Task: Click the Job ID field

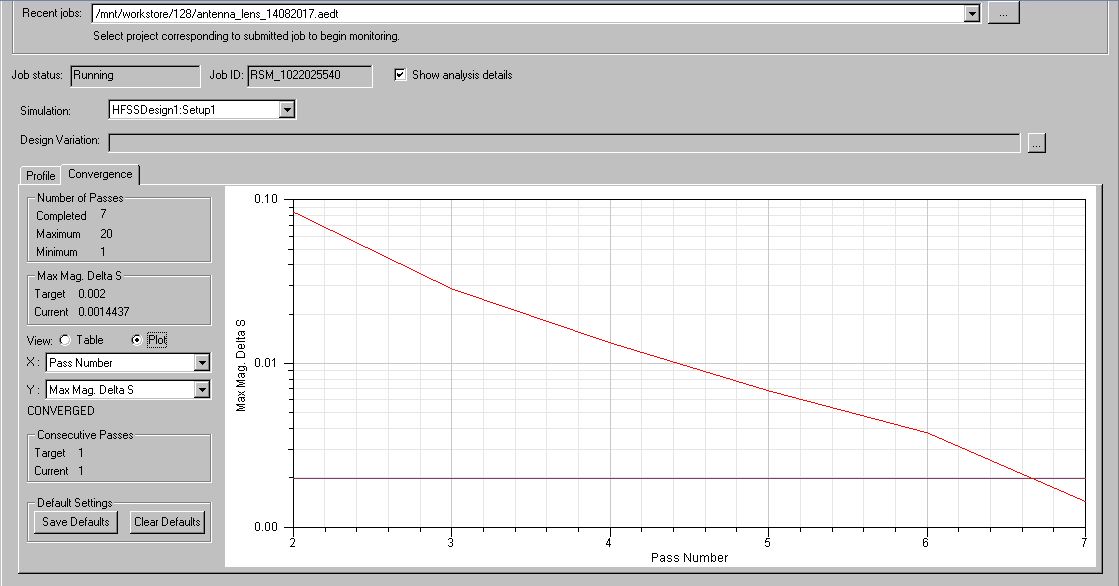Action: [x=309, y=75]
